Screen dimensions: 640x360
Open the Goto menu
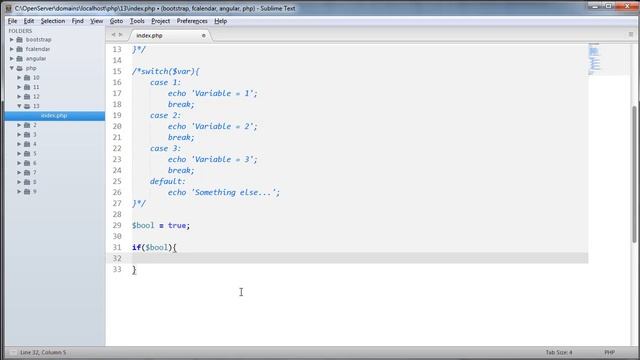pos(116,21)
